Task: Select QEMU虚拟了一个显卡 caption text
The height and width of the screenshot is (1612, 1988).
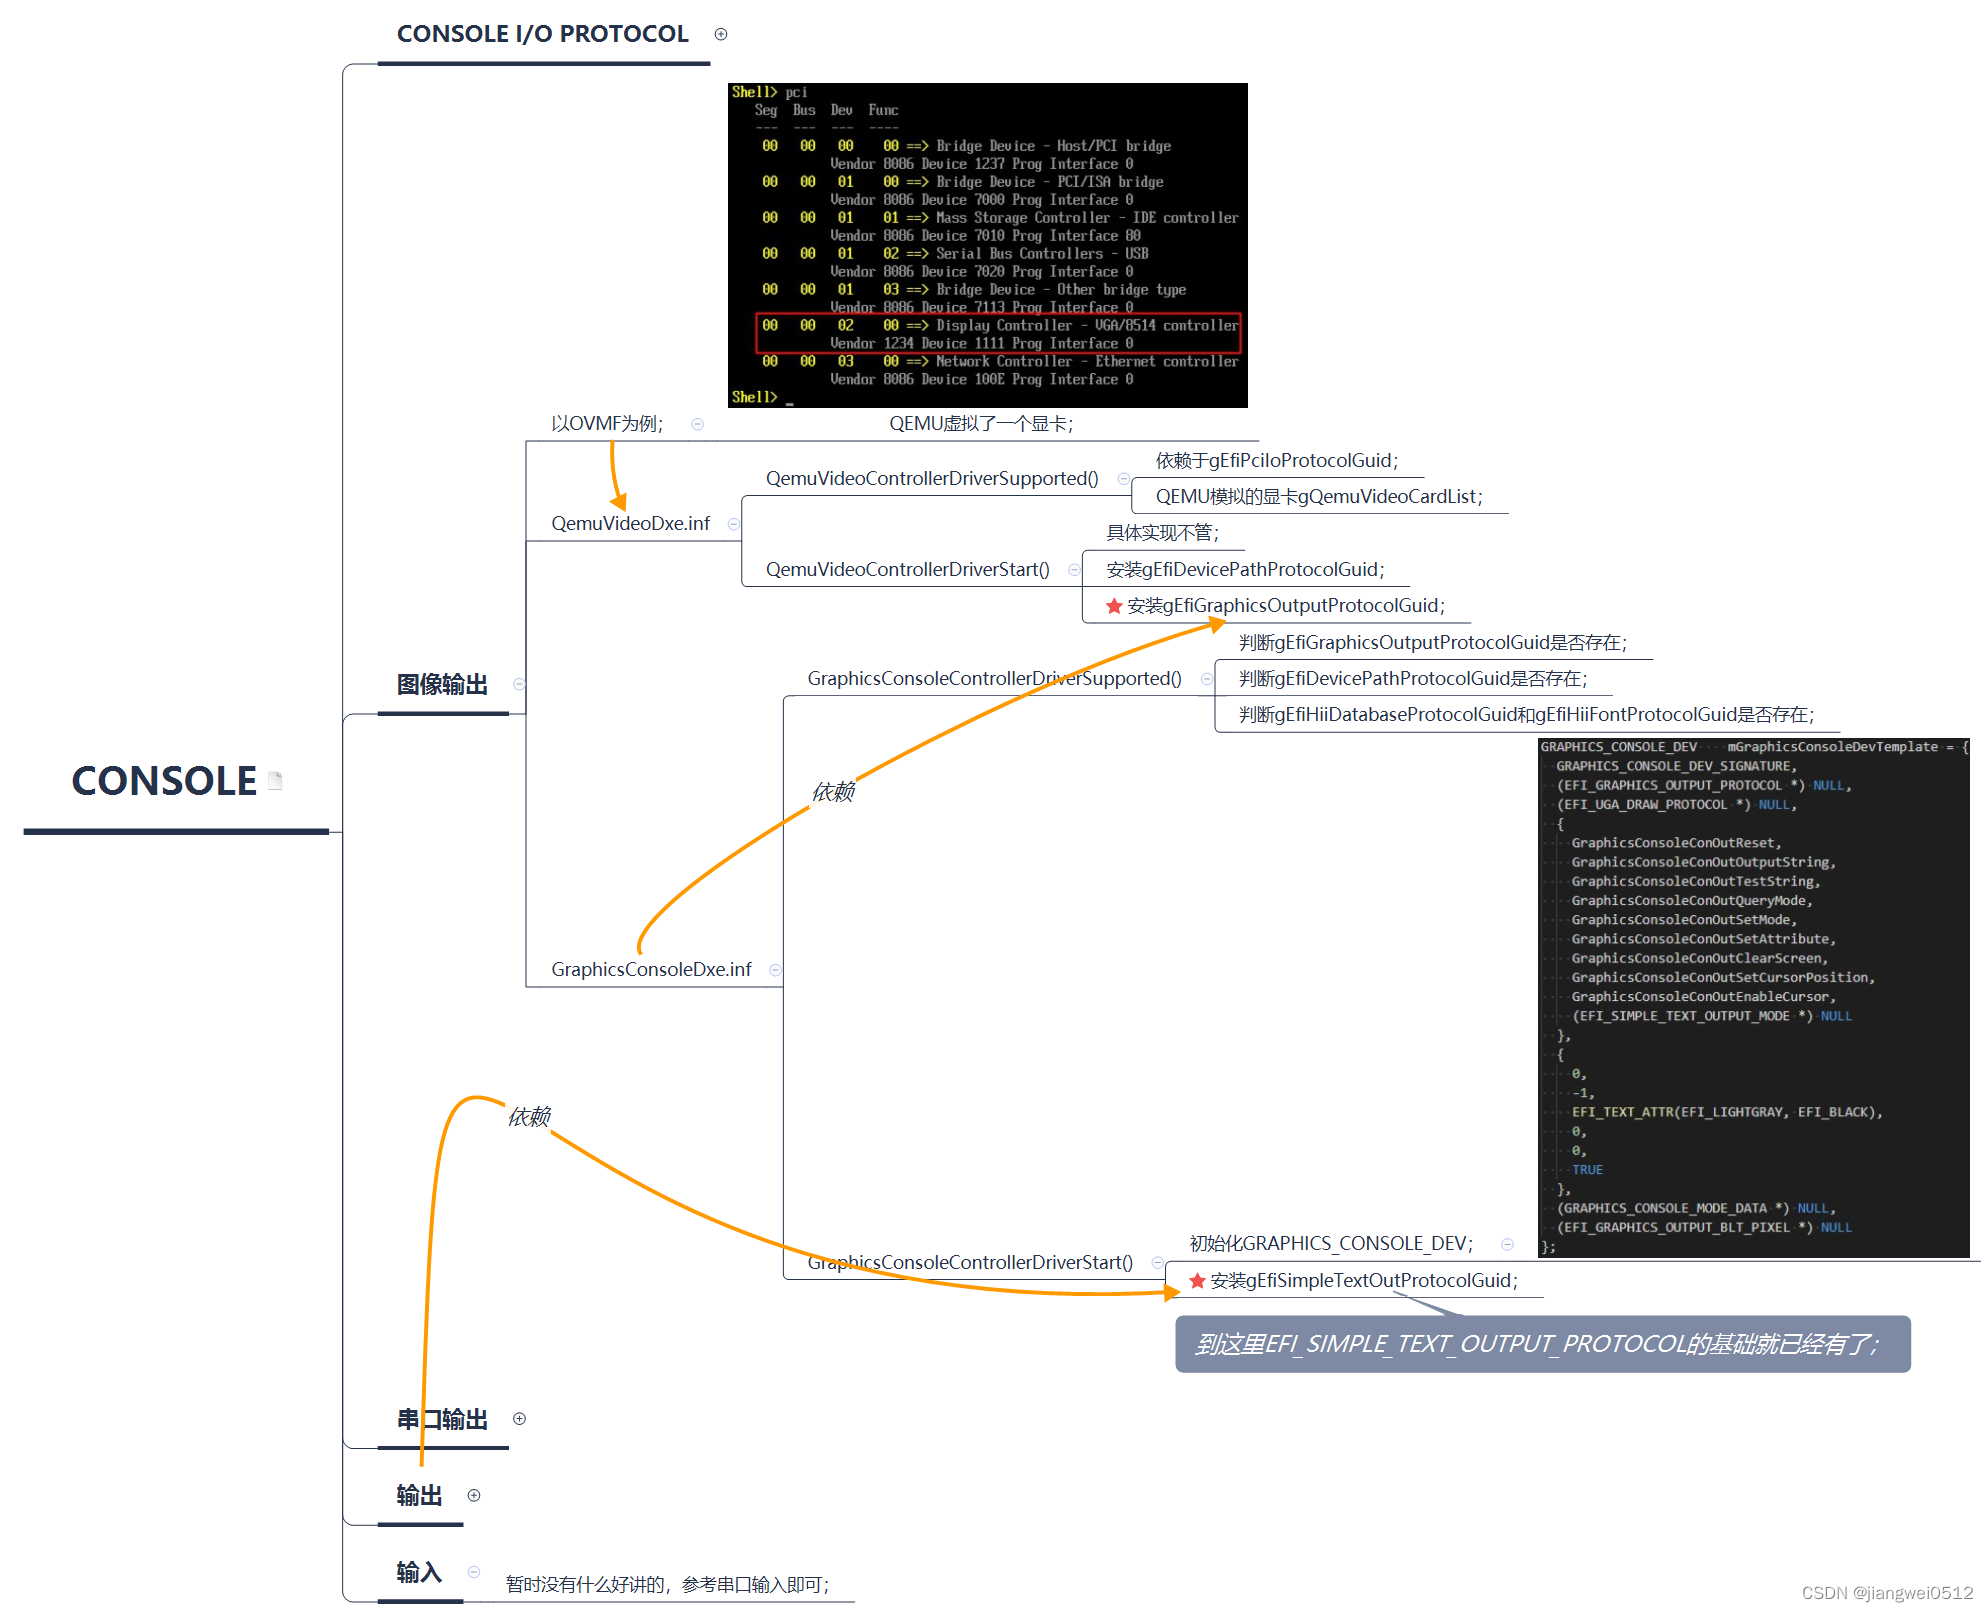Action: [x=981, y=424]
